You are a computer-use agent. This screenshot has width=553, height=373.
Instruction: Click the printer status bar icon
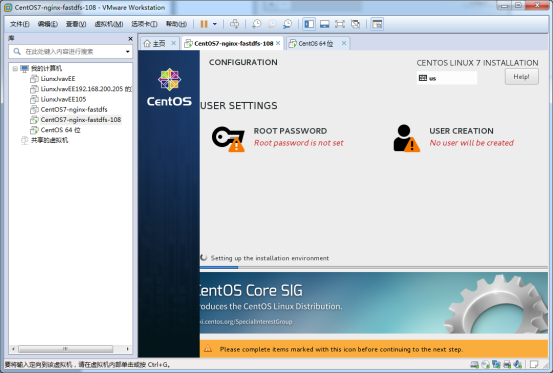pyautogui.click(x=507, y=364)
